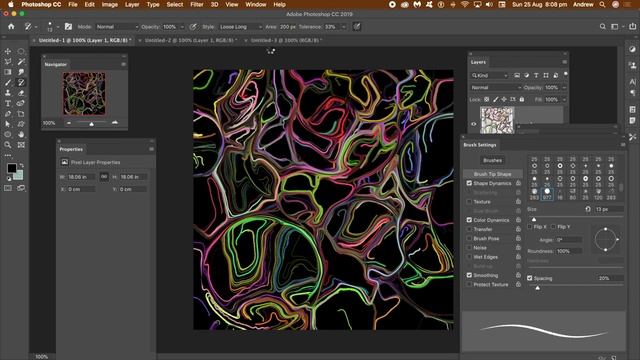Toggle the Smoothing checkbox
640x360 pixels.
(x=469, y=276)
